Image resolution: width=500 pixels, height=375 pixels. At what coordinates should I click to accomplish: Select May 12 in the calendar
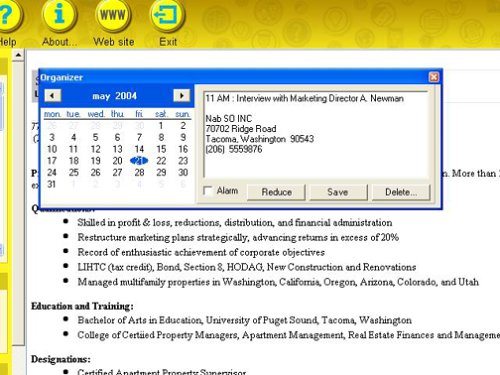[96, 149]
